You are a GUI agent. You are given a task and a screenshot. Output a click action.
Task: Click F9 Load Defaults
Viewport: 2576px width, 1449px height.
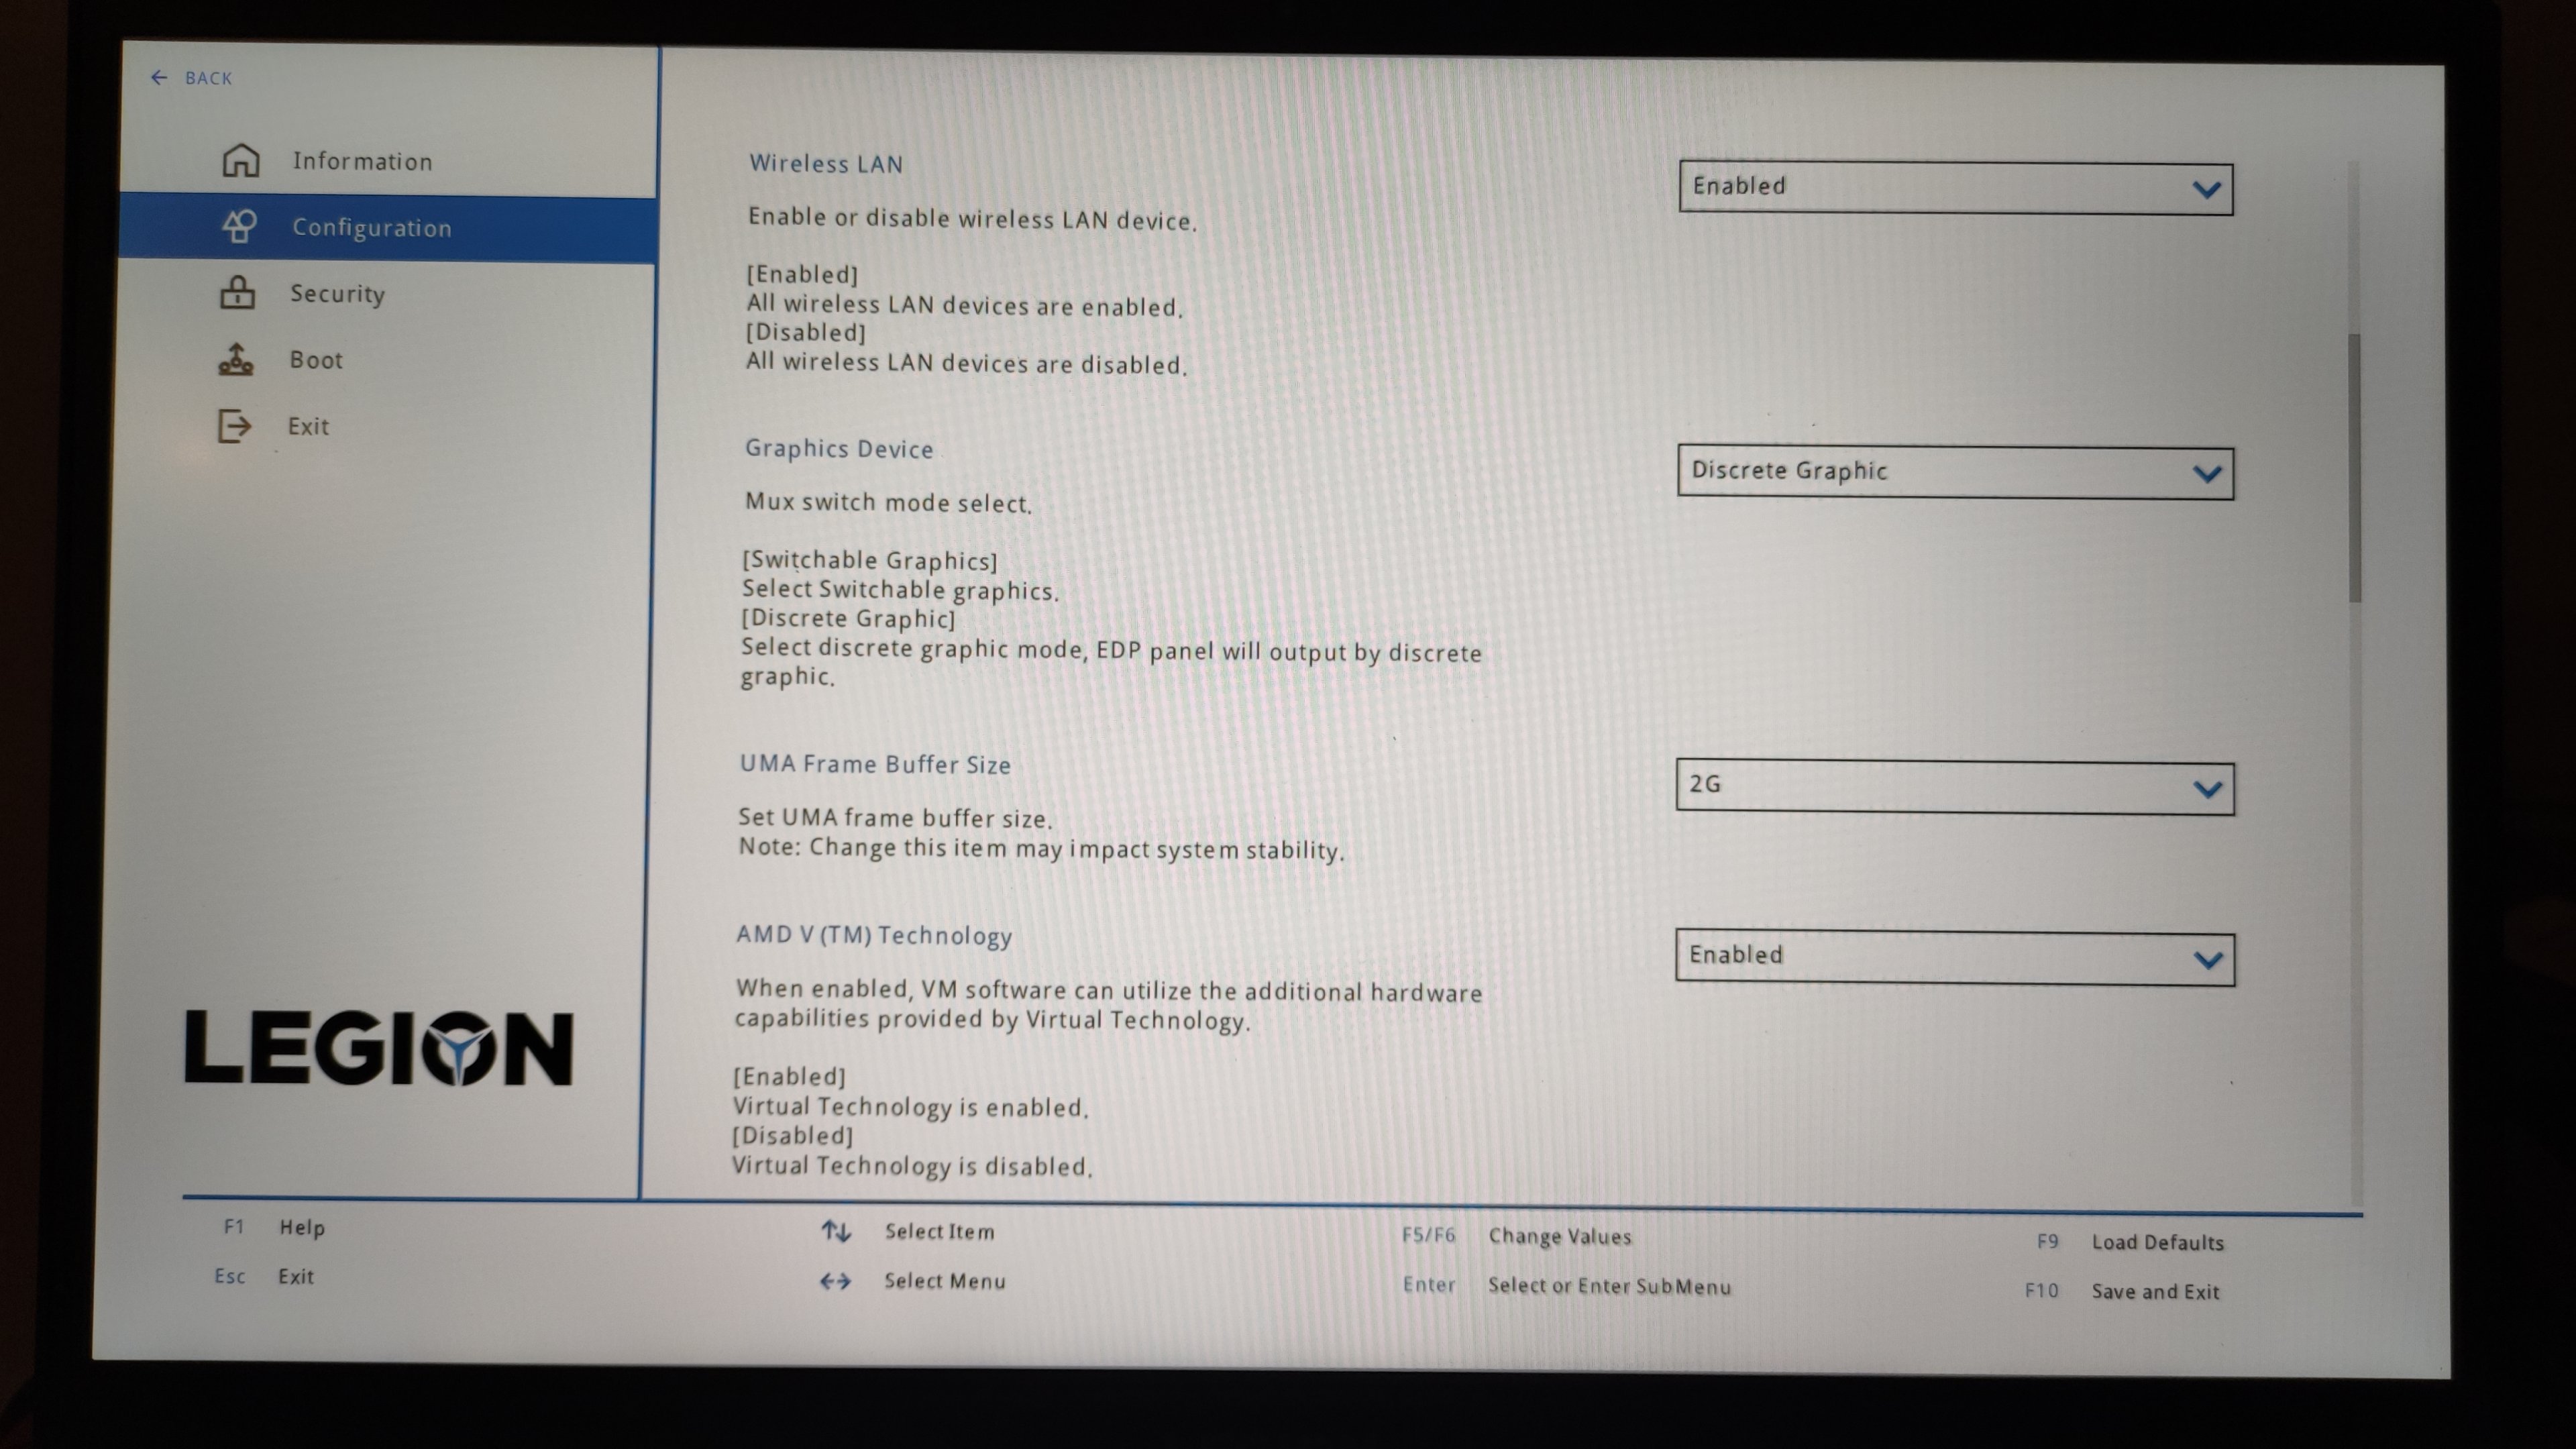coord(2157,1242)
